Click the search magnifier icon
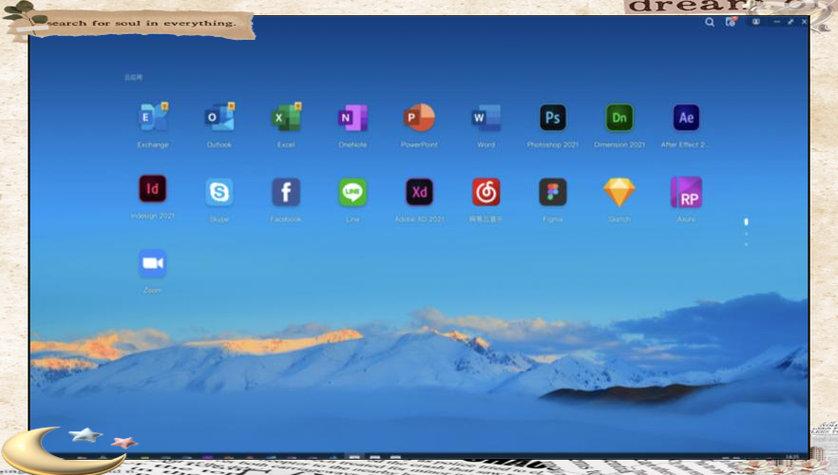This screenshot has height=475, width=838. [x=710, y=22]
